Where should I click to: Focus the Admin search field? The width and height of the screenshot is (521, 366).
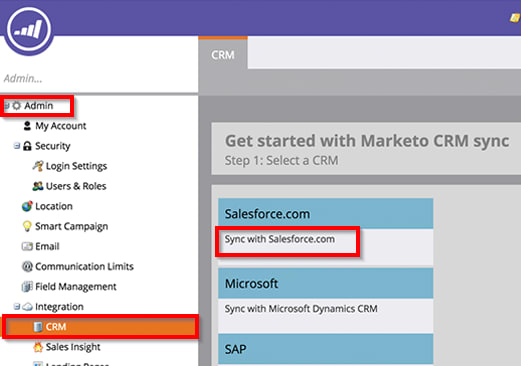(99, 78)
